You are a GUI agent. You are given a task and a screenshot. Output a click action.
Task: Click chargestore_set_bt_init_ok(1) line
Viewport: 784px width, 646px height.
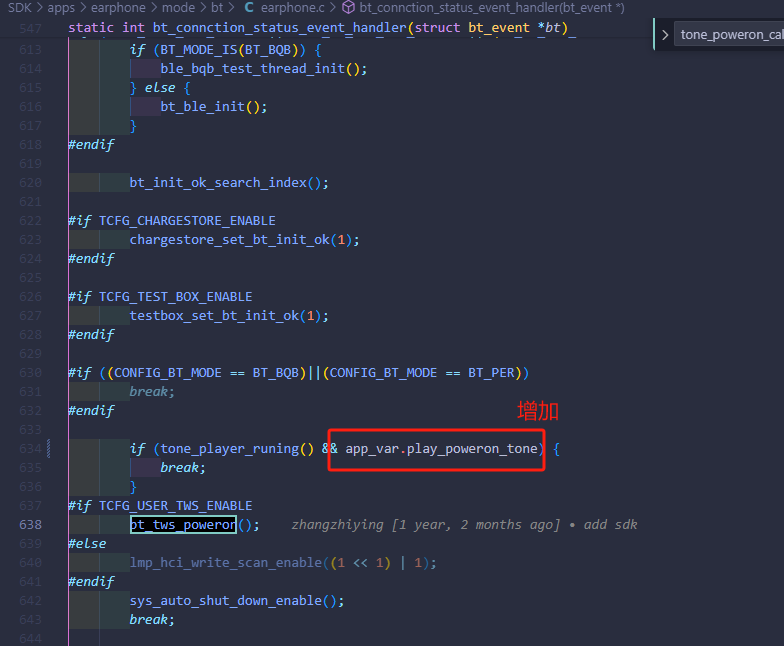(x=244, y=240)
